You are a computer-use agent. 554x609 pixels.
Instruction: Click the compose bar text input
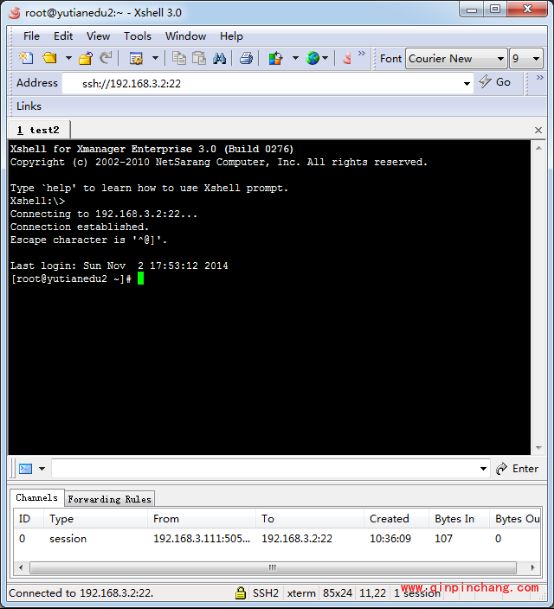point(265,469)
